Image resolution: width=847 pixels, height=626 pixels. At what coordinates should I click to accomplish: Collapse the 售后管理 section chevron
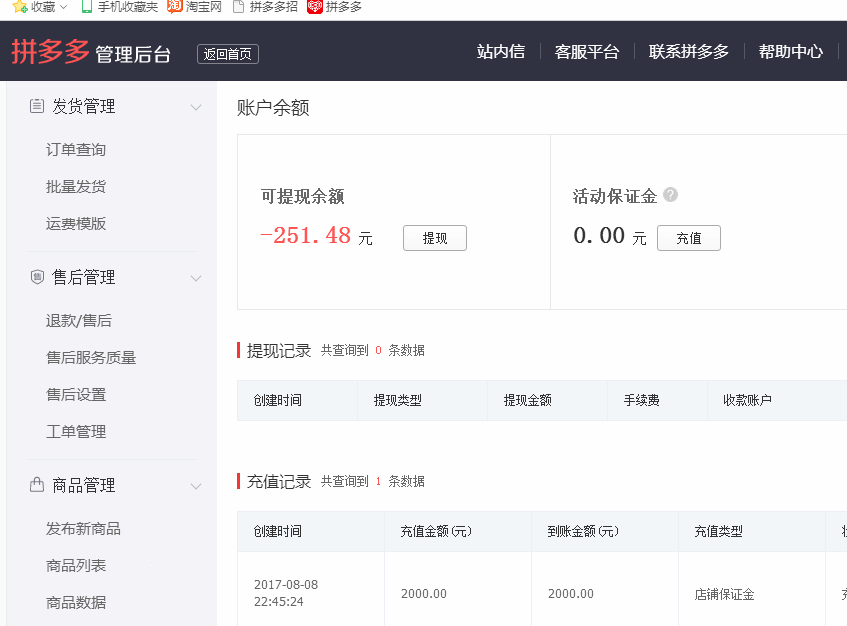[196, 278]
